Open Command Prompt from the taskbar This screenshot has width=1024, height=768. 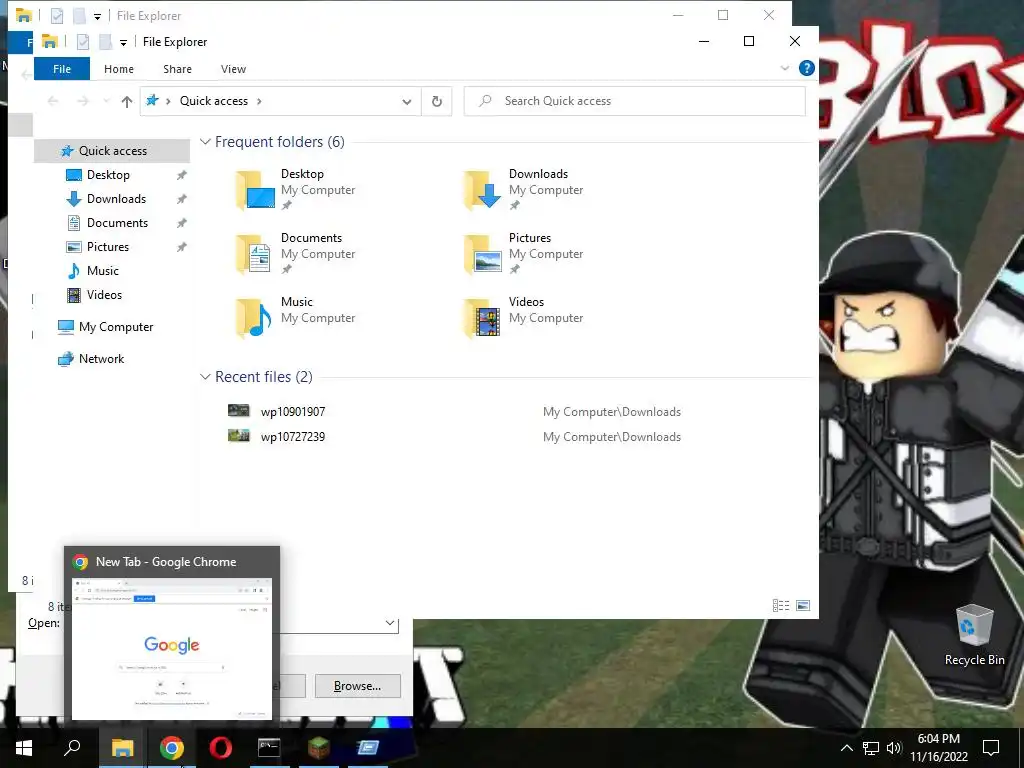tap(269, 748)
